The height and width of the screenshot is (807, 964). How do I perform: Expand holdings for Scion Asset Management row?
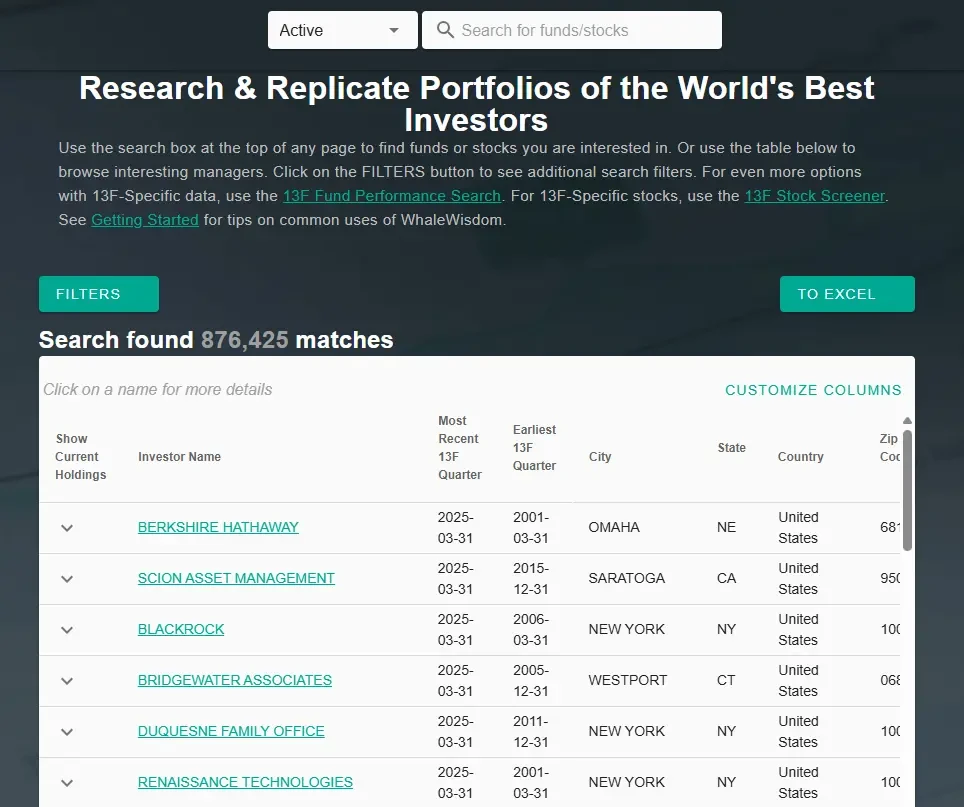coord(67,579)
